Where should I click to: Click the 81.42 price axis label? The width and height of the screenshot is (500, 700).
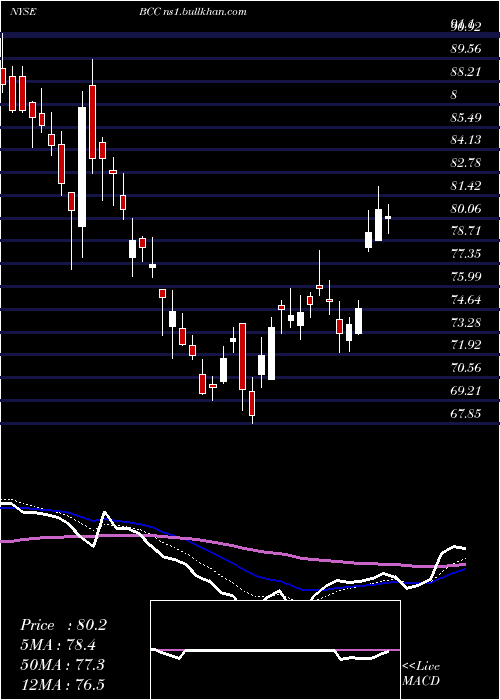[x=466, y=186]
